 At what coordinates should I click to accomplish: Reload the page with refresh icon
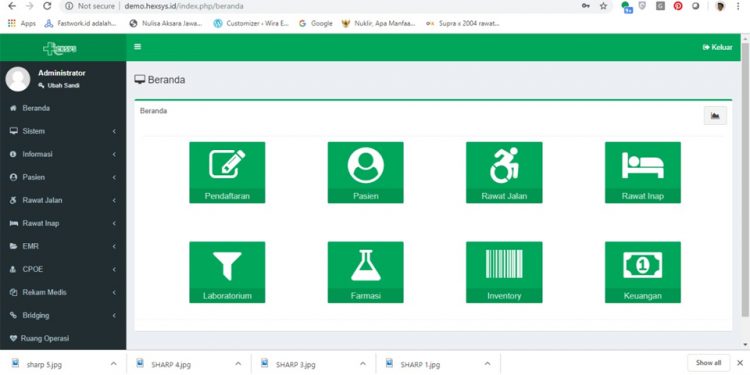[47, 6]
